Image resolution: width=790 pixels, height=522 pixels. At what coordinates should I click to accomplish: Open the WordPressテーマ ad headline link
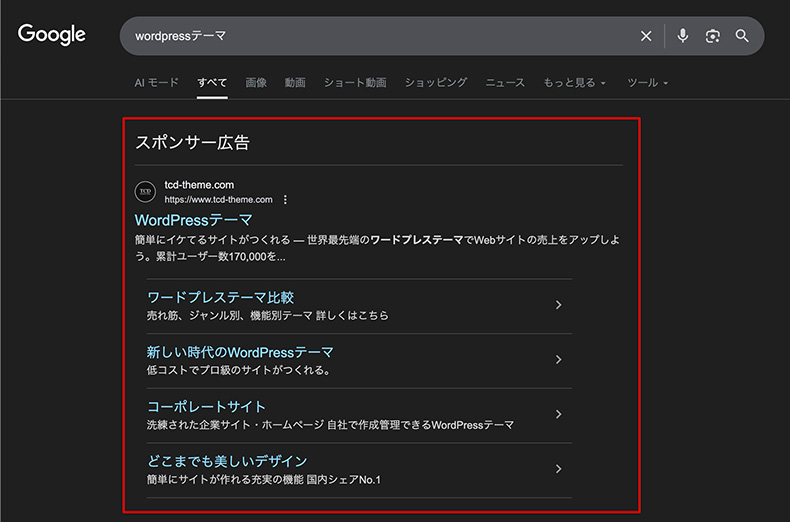pyautogui.click(x=193, y=220)
